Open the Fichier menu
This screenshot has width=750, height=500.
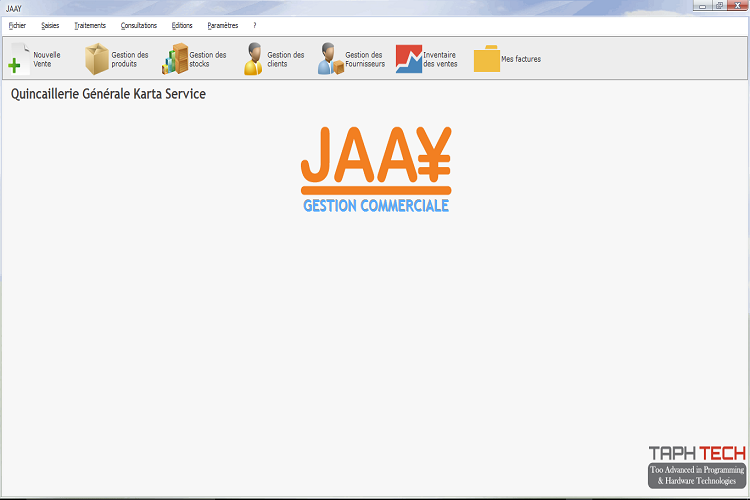tap(17, 25)
